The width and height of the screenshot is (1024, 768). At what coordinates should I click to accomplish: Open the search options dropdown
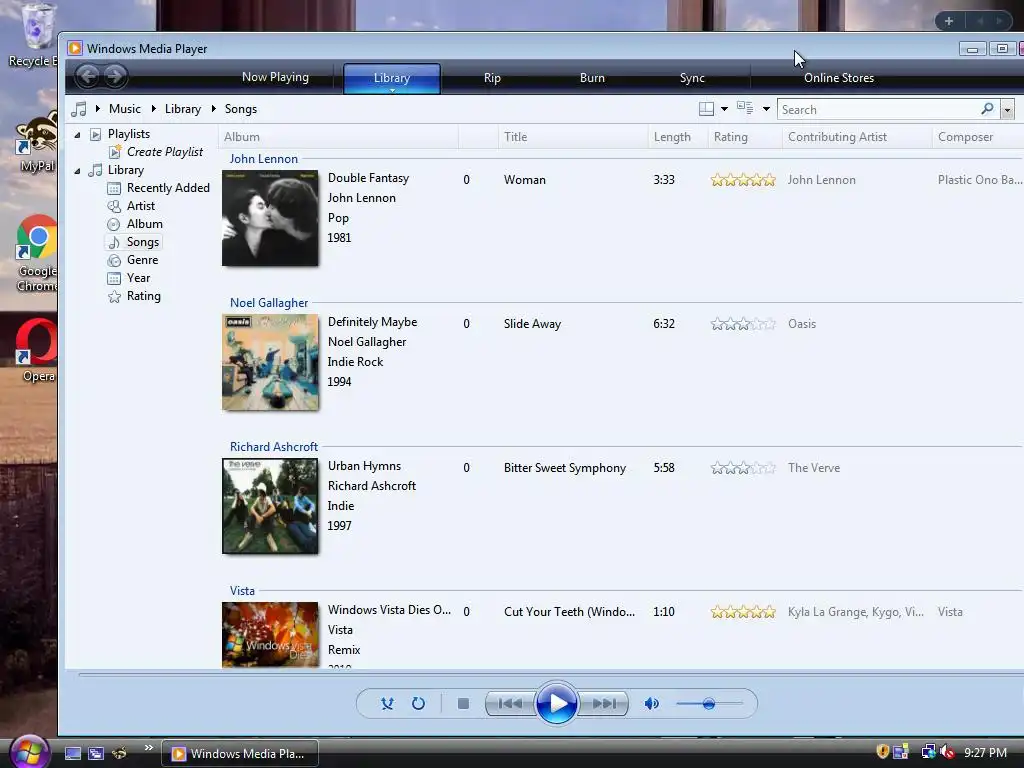(1008, 110)
